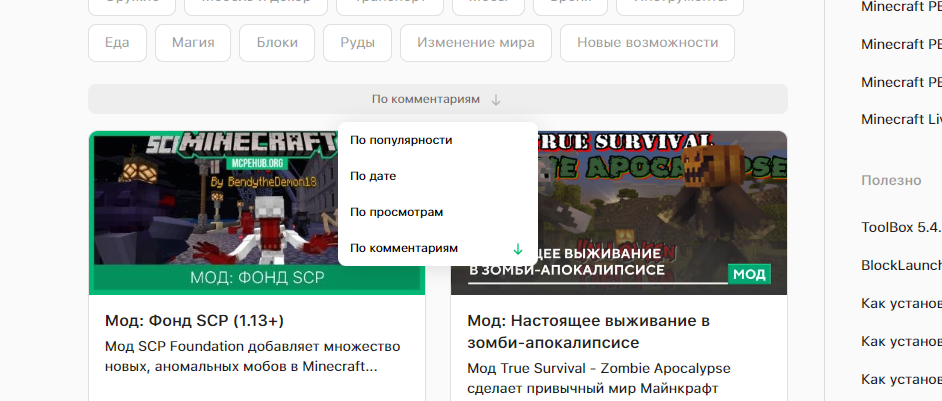Open sidebar link Minecraft Live
Image resolution: width=942 pixels, height=401 pixels.
pyautogui.click(x=901, y=119)
